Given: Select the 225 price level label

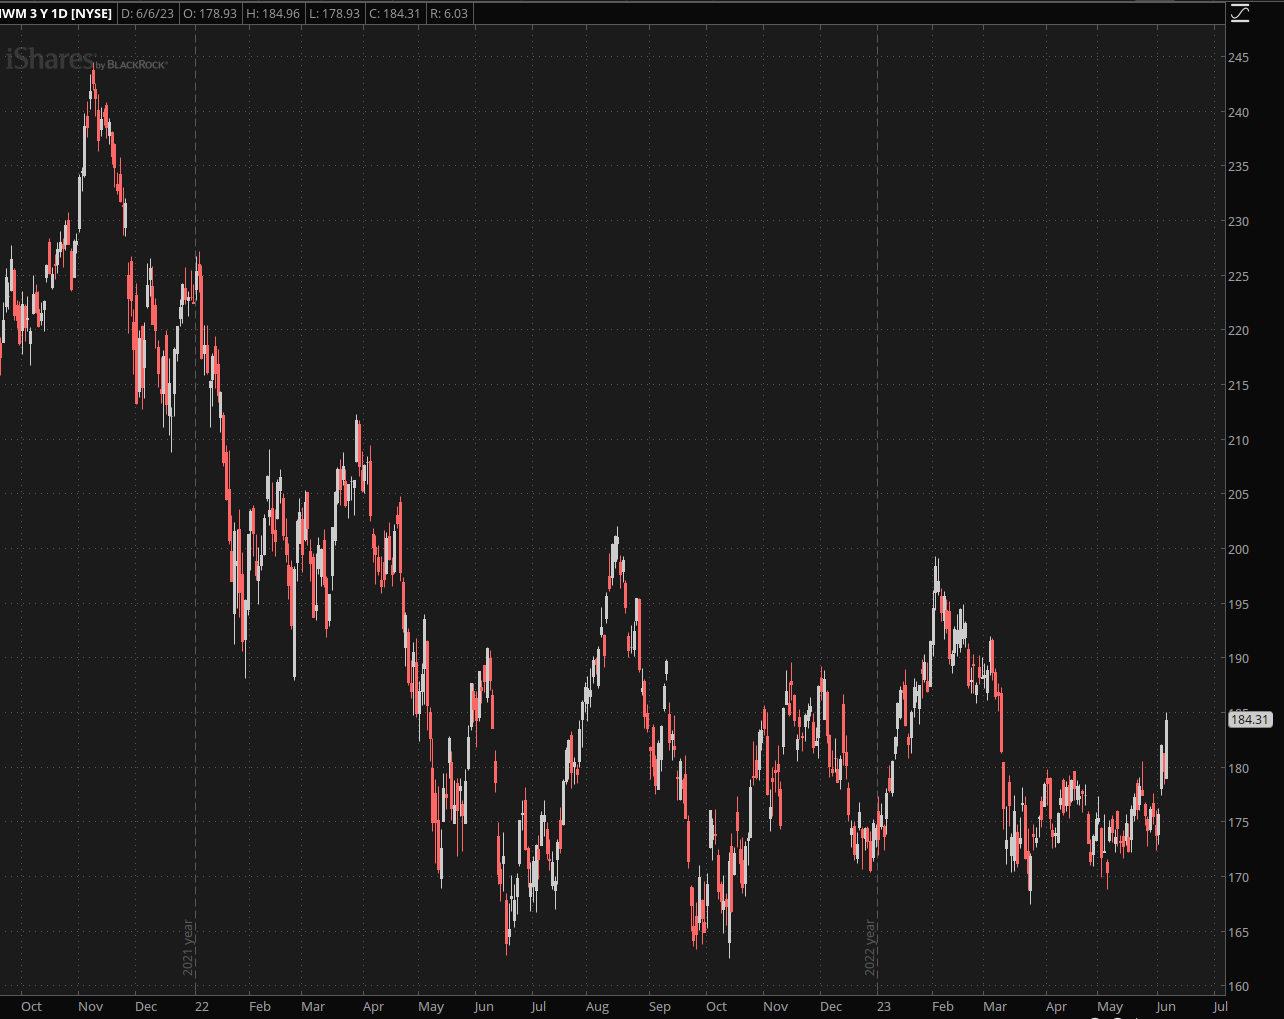Looking at the screenshot, I should click(x=1238, y=277).
